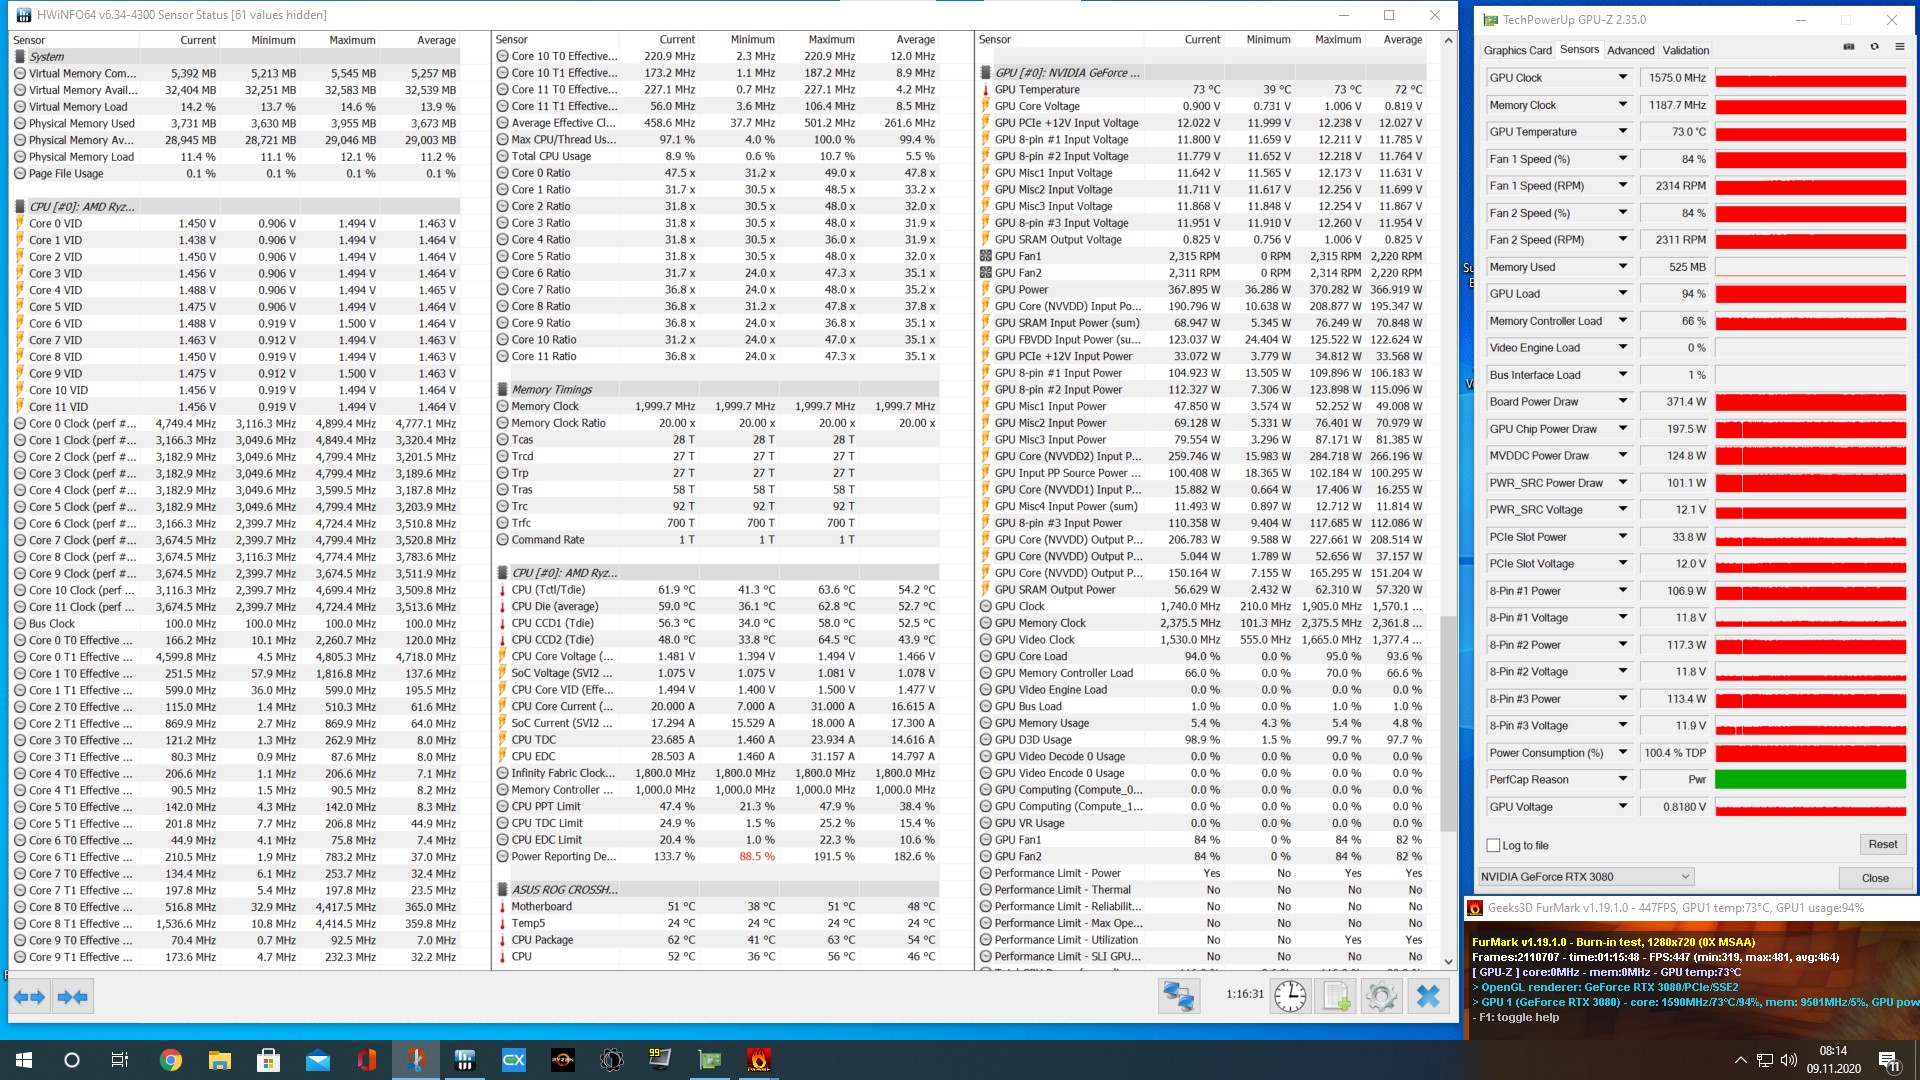1920x1080 pixels.
Task: Start logging with the log file icon
Action: click(x=1336, y=996)
